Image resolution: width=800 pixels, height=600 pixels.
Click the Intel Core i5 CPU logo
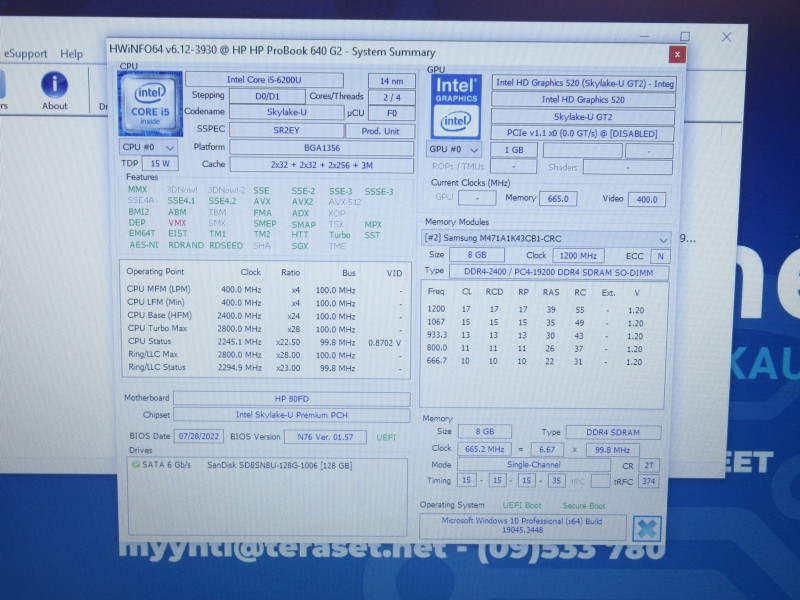150,104
